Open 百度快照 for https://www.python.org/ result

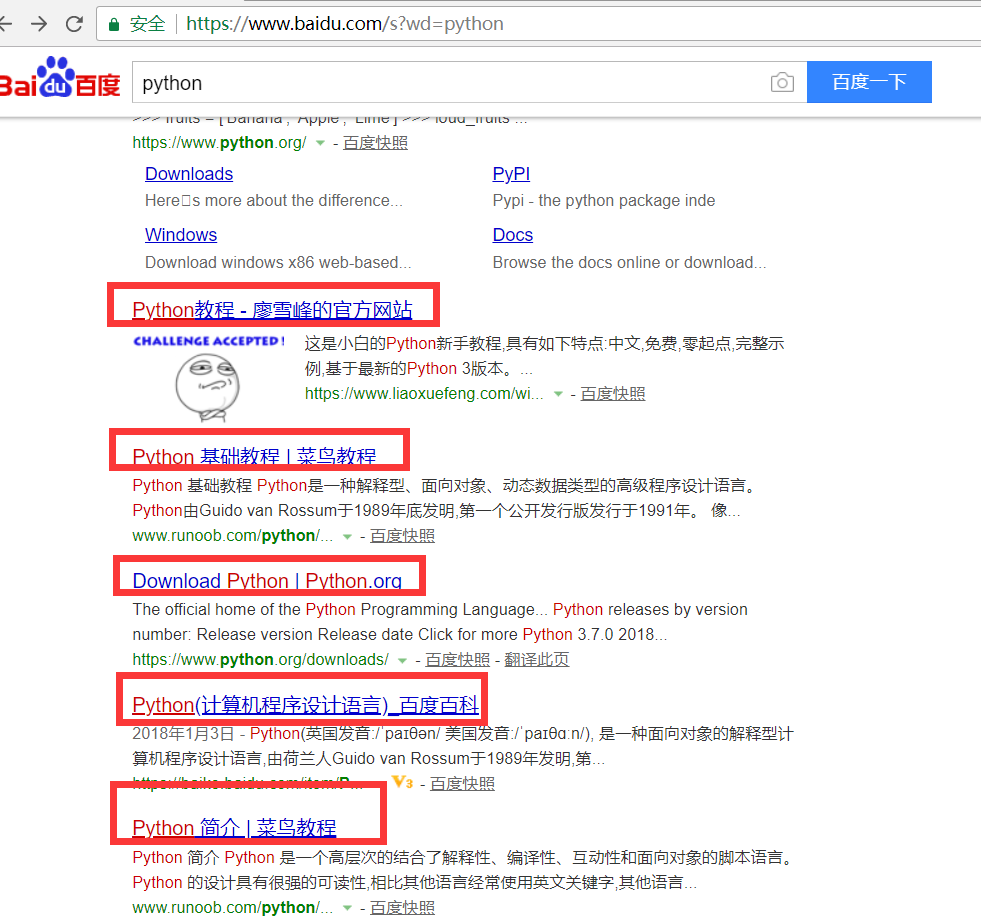tap(375, 143)
